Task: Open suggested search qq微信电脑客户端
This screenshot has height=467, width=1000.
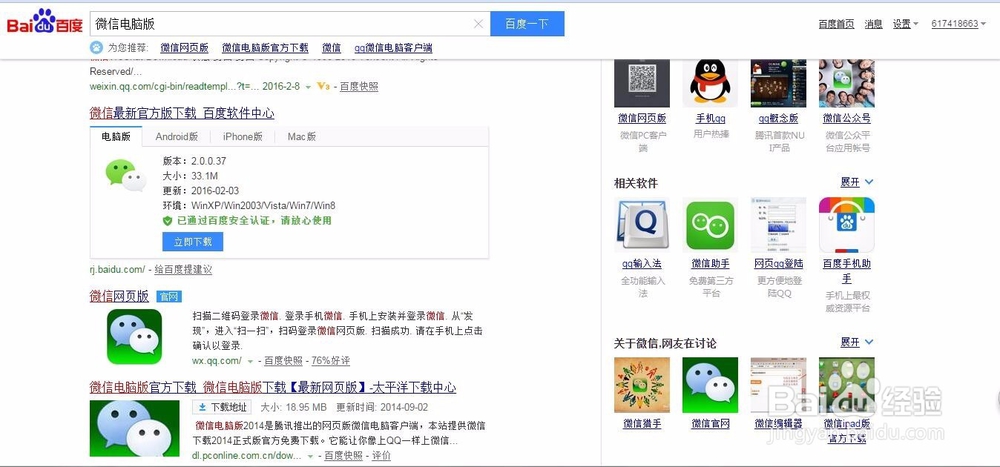Action: 393,48
